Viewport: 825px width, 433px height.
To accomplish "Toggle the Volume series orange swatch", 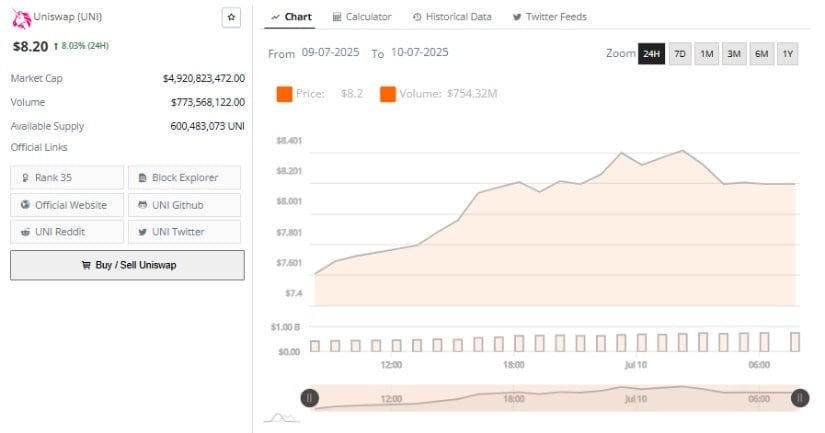I will [388, 94].
